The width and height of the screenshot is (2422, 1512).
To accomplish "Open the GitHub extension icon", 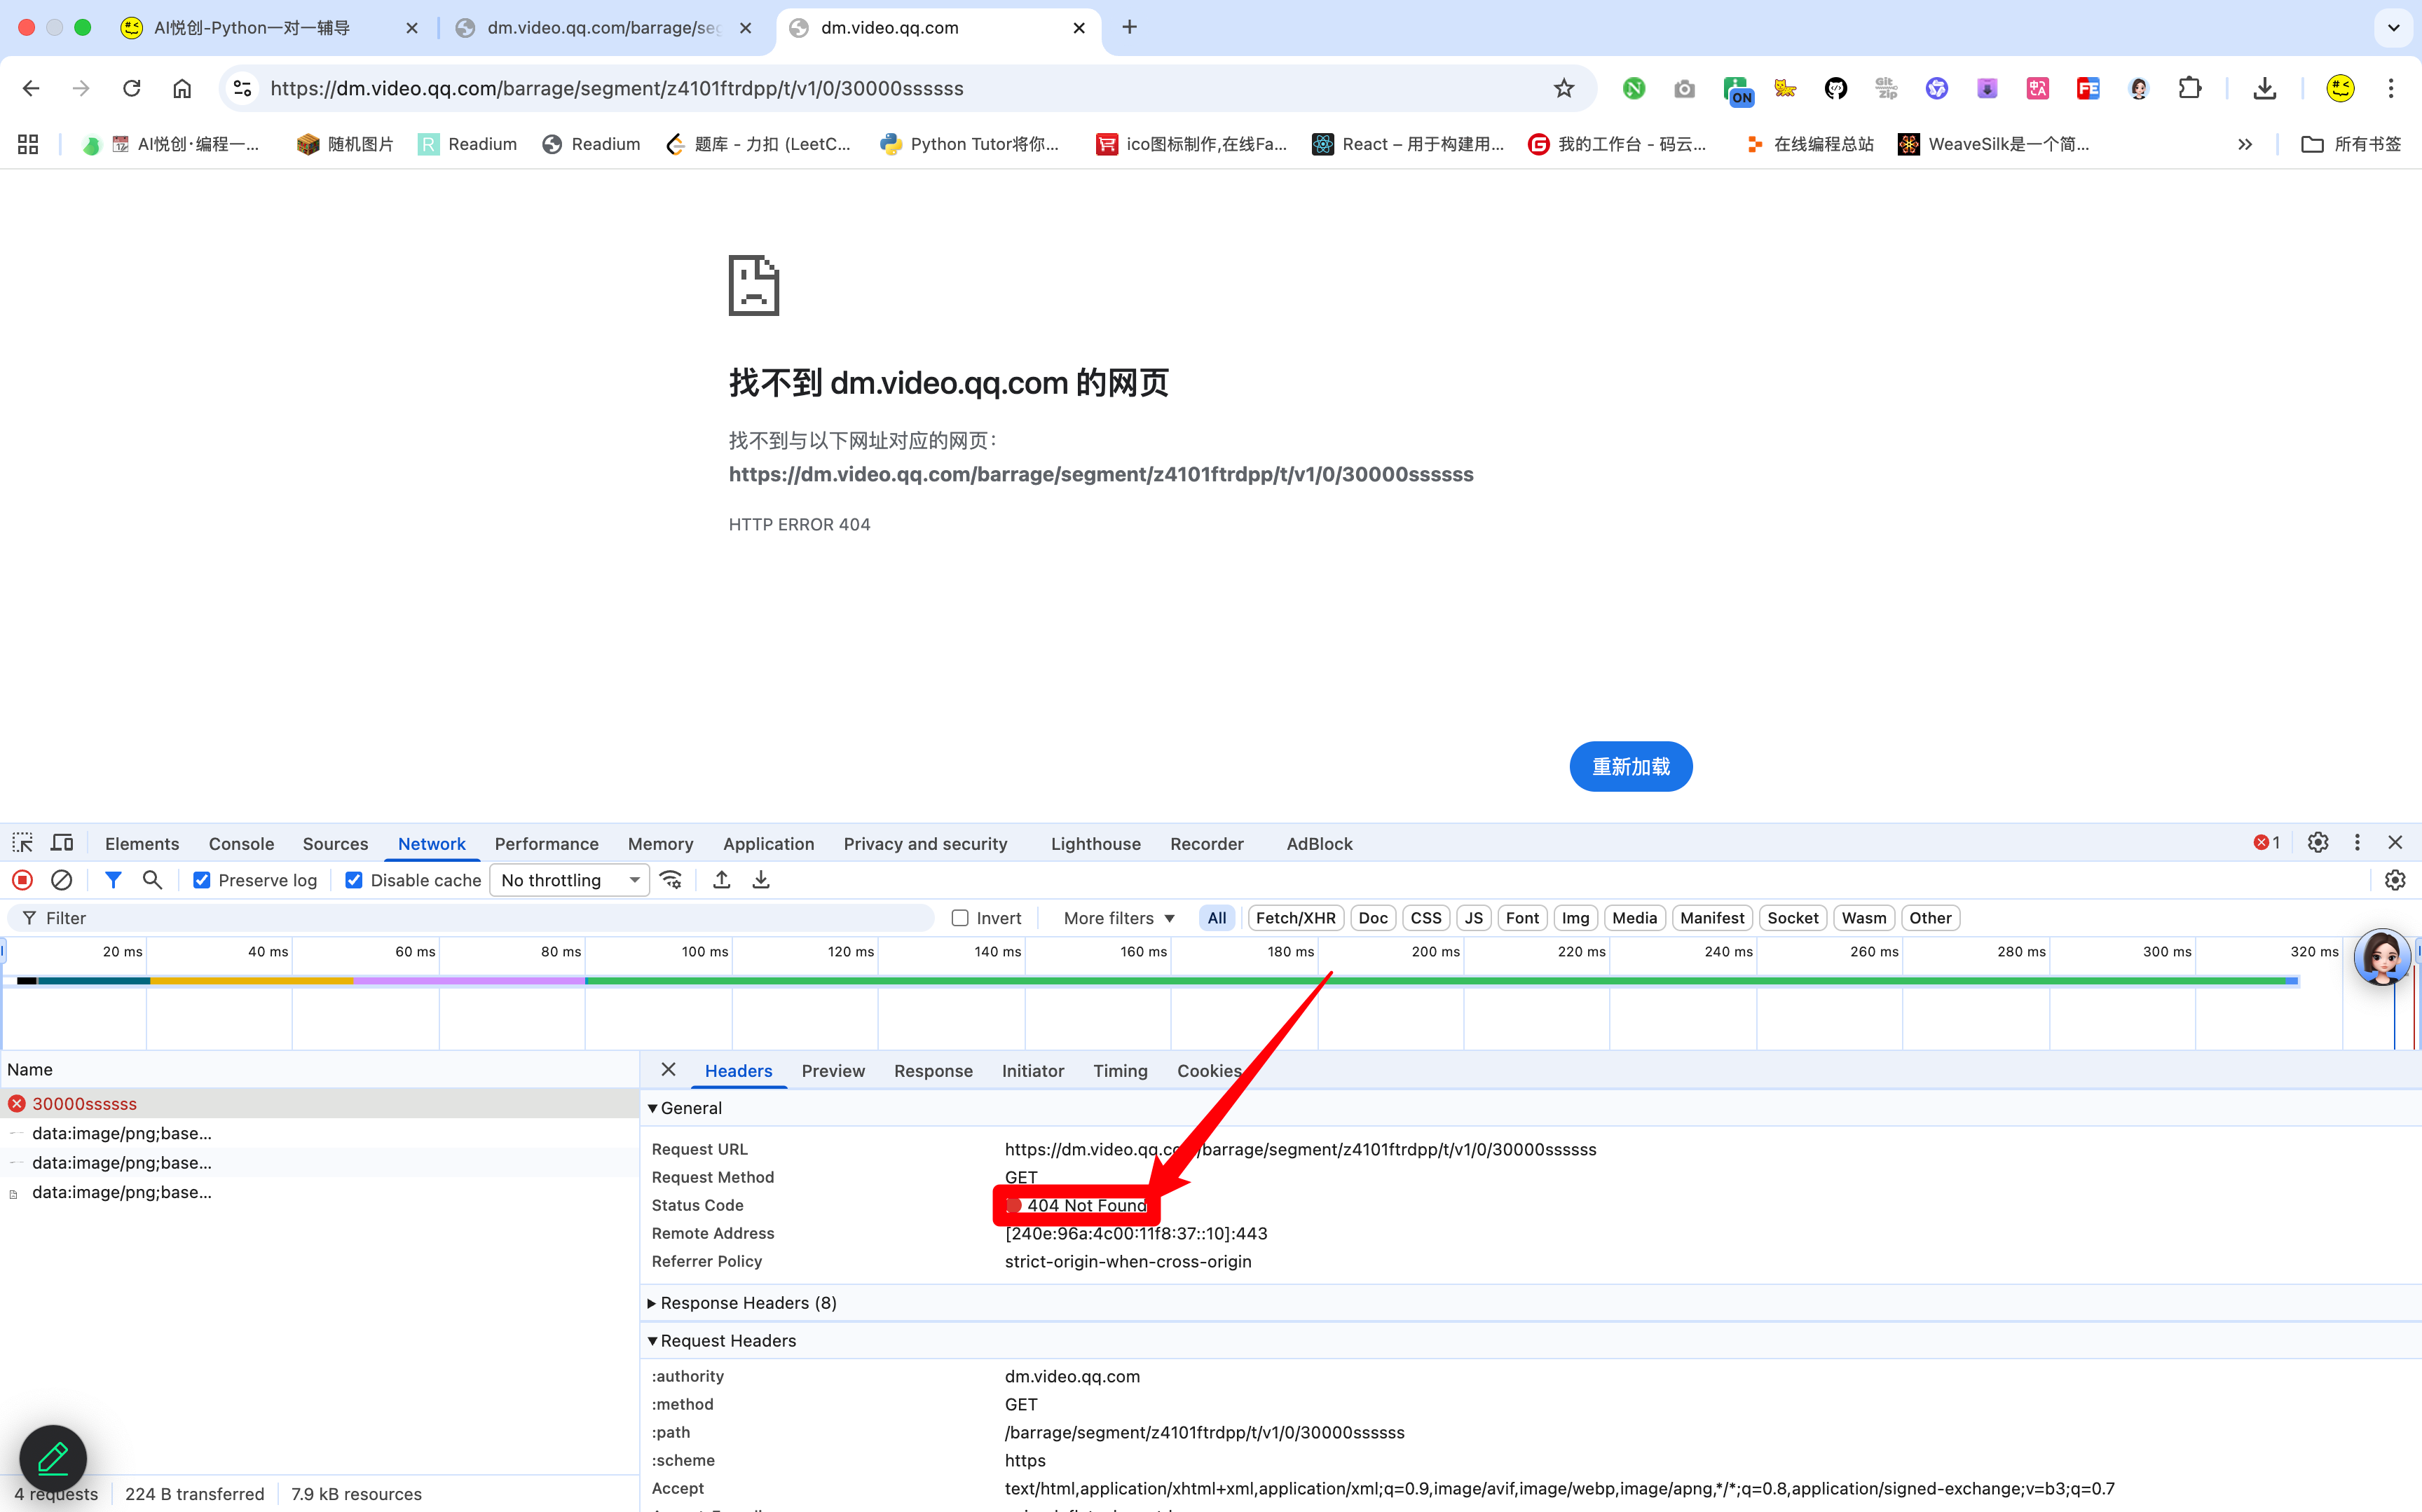I will 1836,88.
